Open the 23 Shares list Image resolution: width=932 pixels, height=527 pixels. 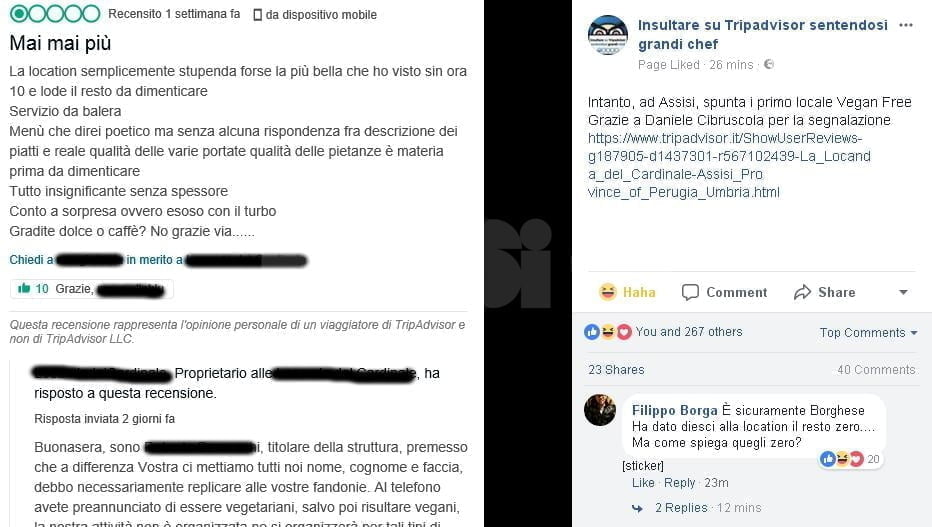click(x=616, y=370)
